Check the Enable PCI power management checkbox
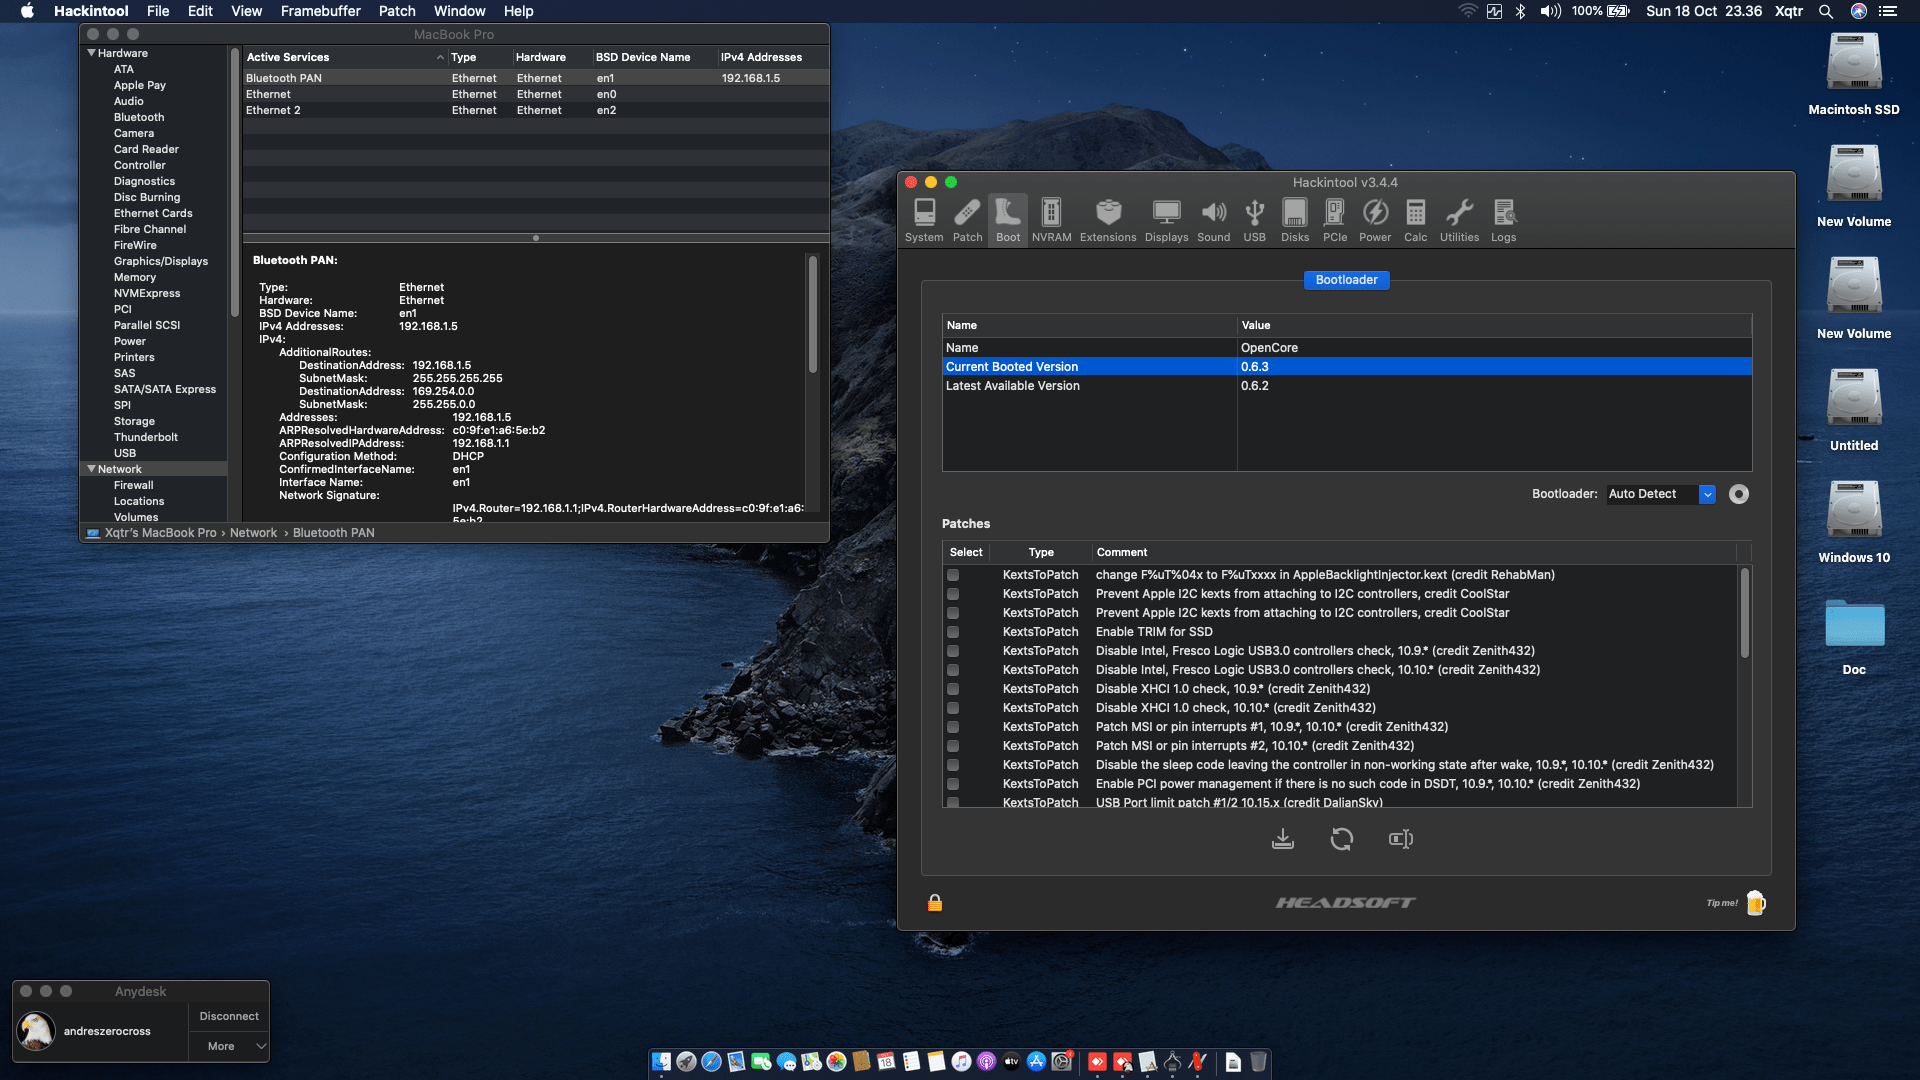Viewport: 1920px width, 1080px height. (x=953, y=784)
